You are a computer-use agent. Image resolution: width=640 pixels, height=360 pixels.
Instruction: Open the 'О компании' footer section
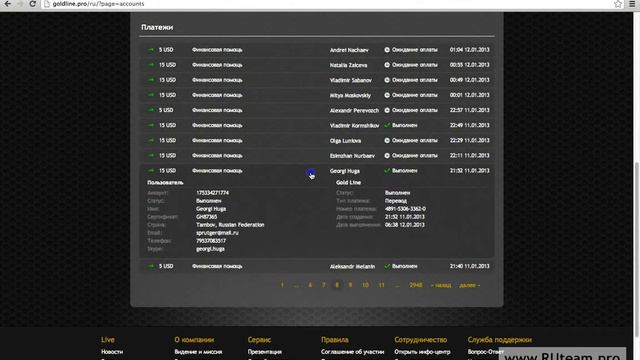pyautogui.click(x=194, y=340)
